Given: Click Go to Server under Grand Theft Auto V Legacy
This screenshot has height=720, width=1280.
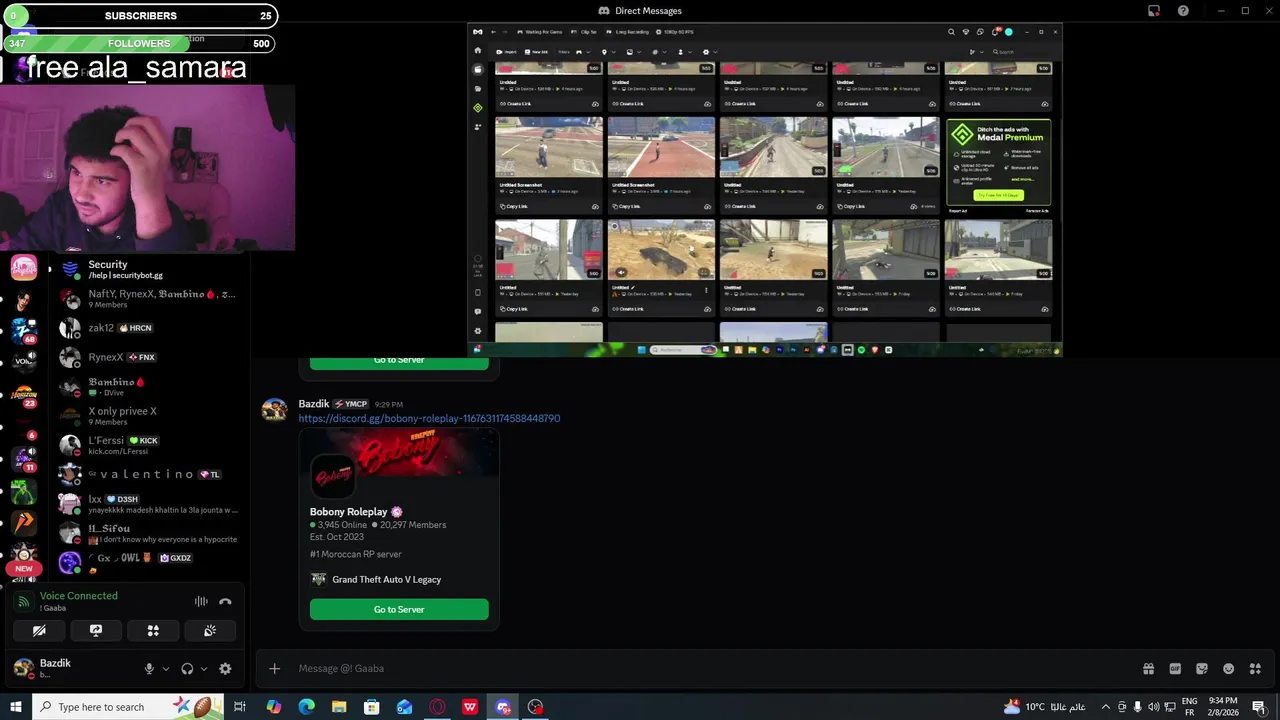Looking at the screenshot, I should pos(399,610).
